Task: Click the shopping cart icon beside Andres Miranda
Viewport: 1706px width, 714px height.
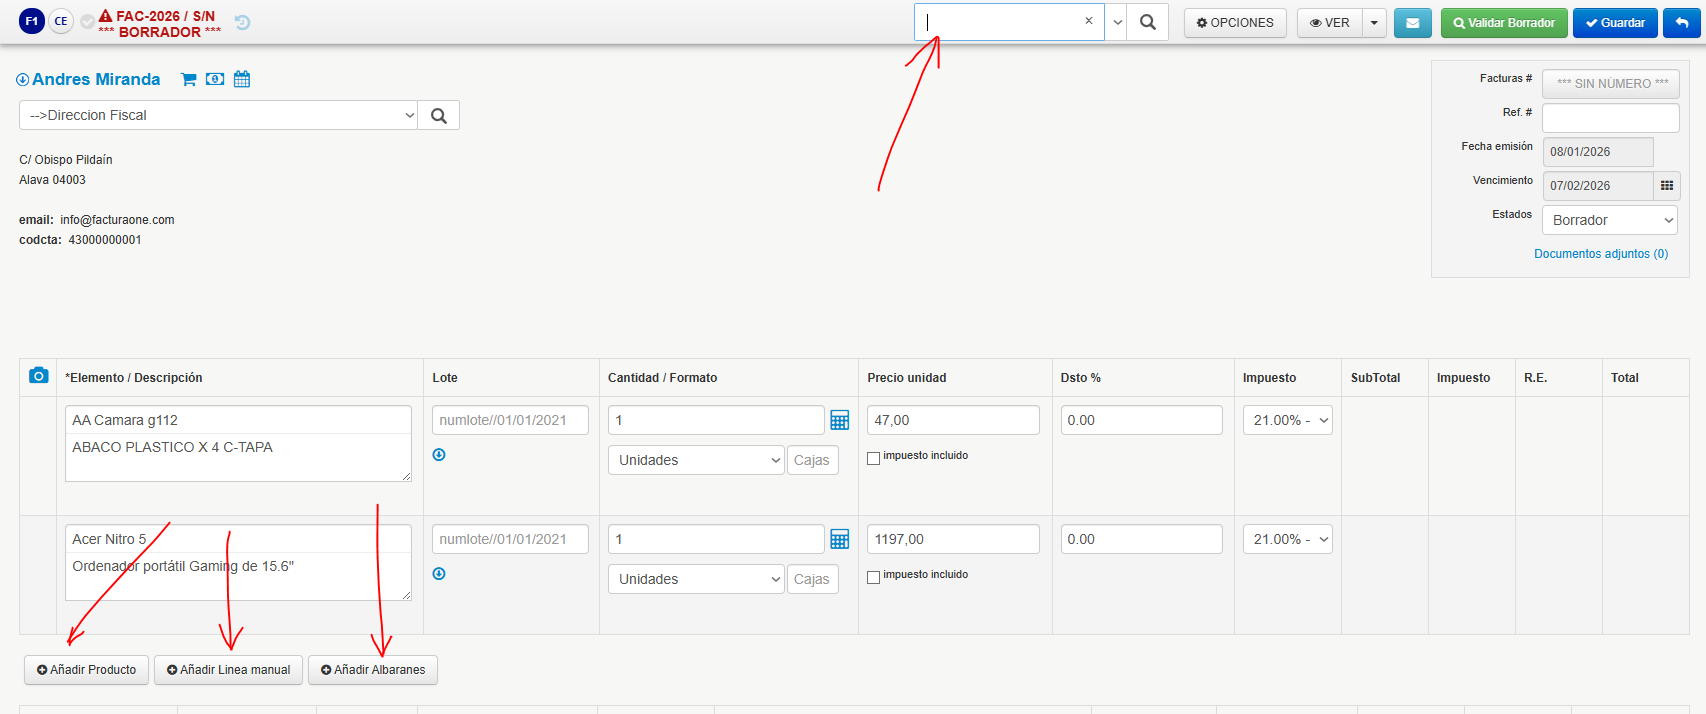Action: click(x=188, y=79)
